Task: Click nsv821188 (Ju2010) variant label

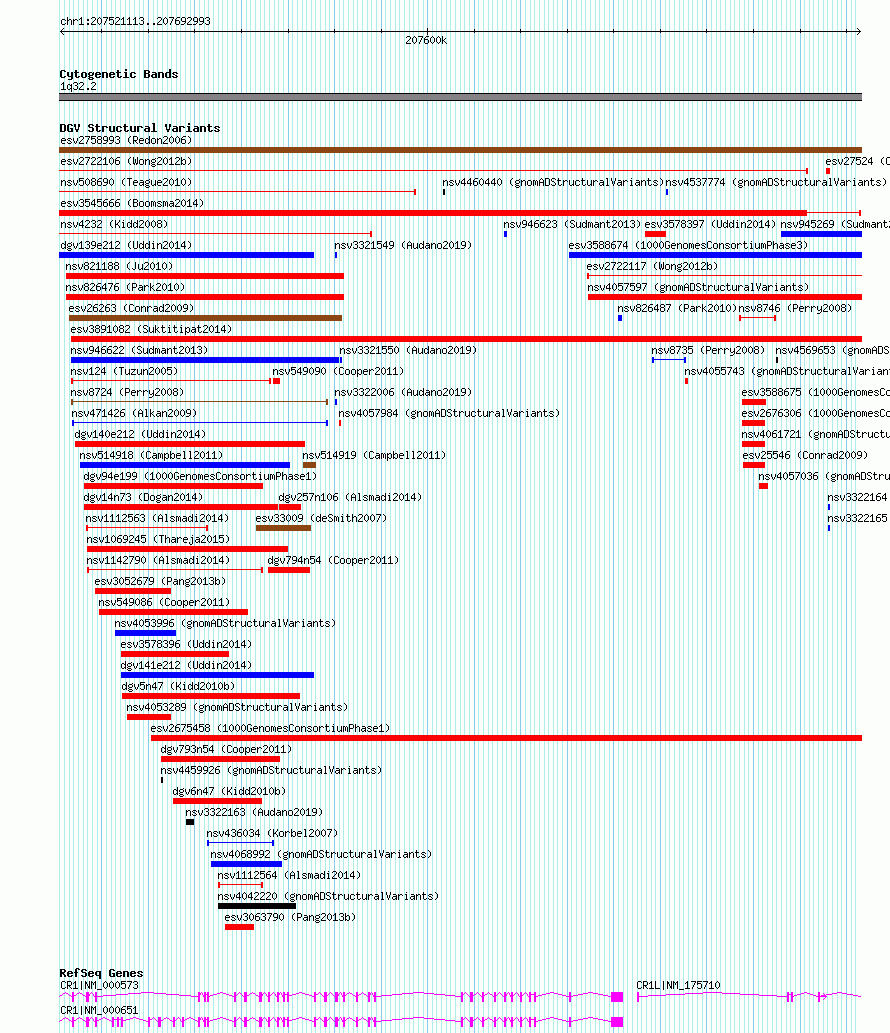Action: 119,267
